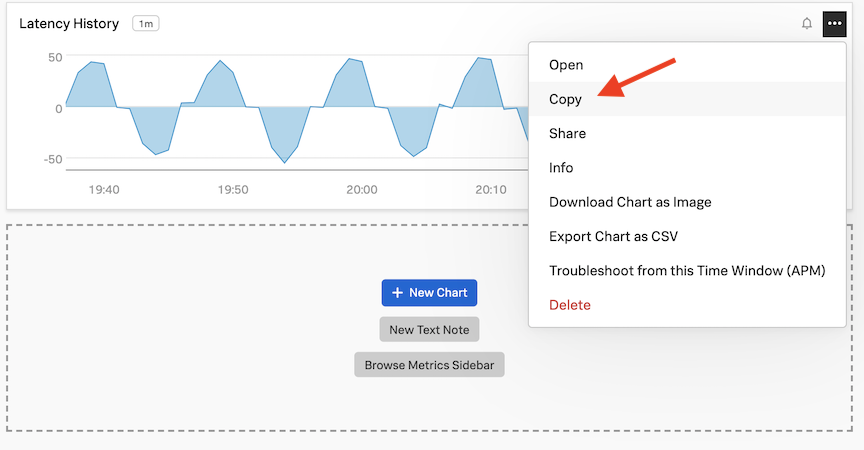Image resolution: width=864 pixels, height=450 pixels.
Task: Choose Delete from the chart menu
Action: tap(570, 304)
